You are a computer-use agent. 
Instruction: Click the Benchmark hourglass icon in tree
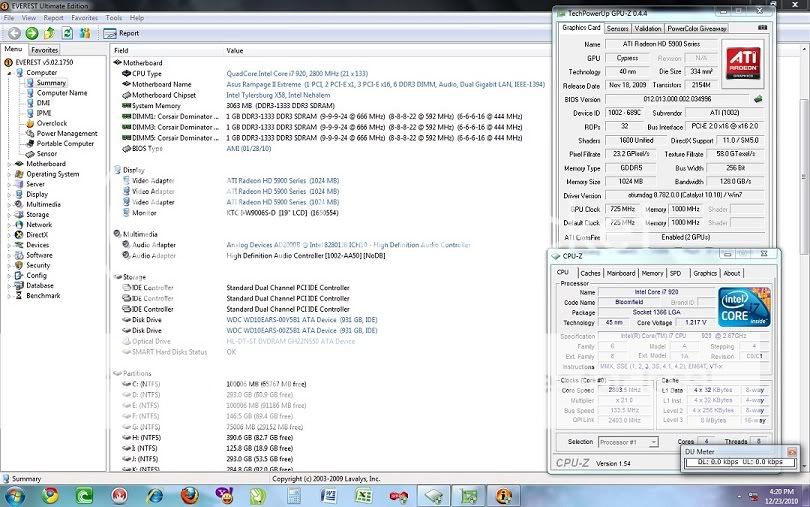19,296
